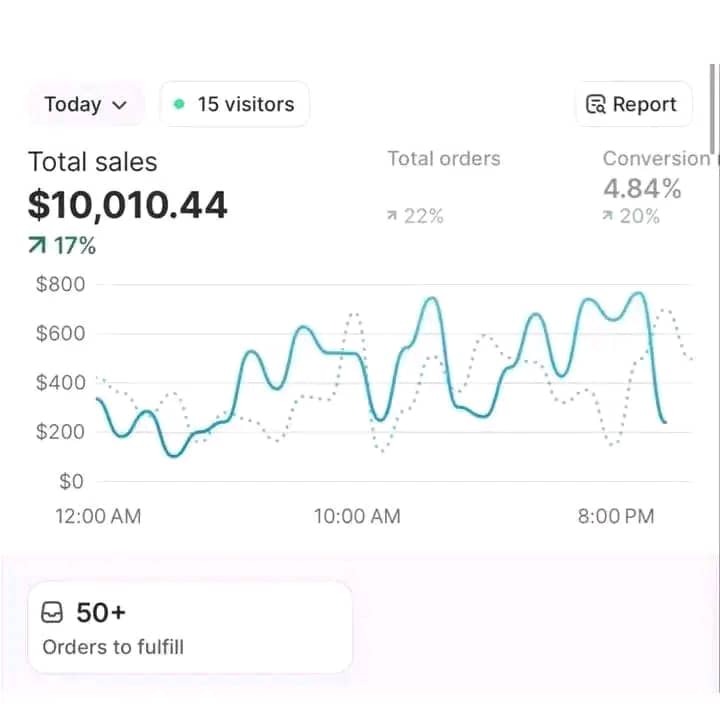The height and width of the screenshot is (718, 720).
Task: Open the 50+ Orders to fulfill card
Action: (x=190, y=627)
